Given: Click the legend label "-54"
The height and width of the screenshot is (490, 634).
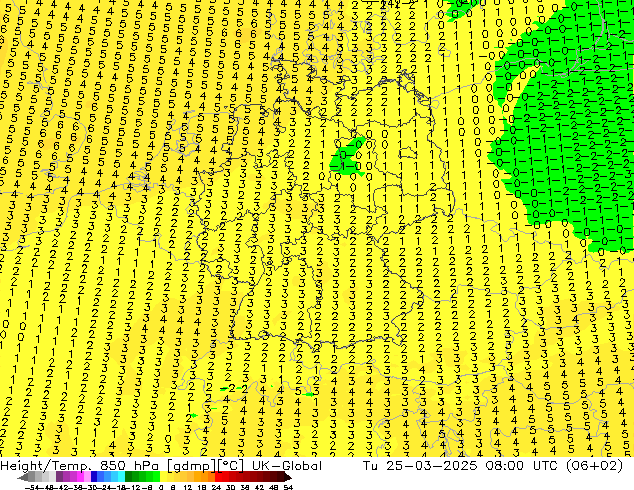Looking at the screenshot, I should (x=32, y=488).
